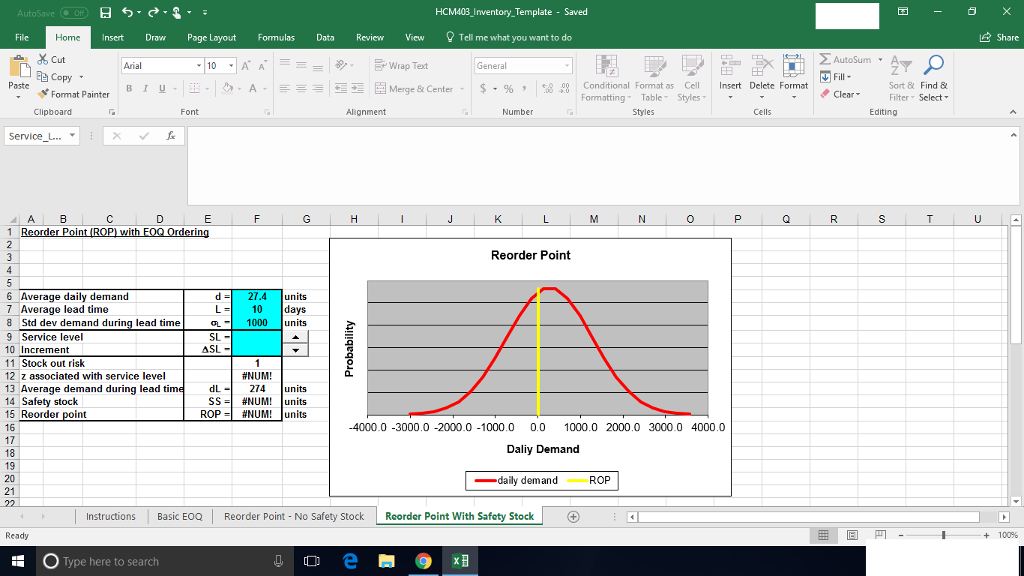Click the Find & Select magnifier icon
1024x576 pixels.
tap(933, 66)
